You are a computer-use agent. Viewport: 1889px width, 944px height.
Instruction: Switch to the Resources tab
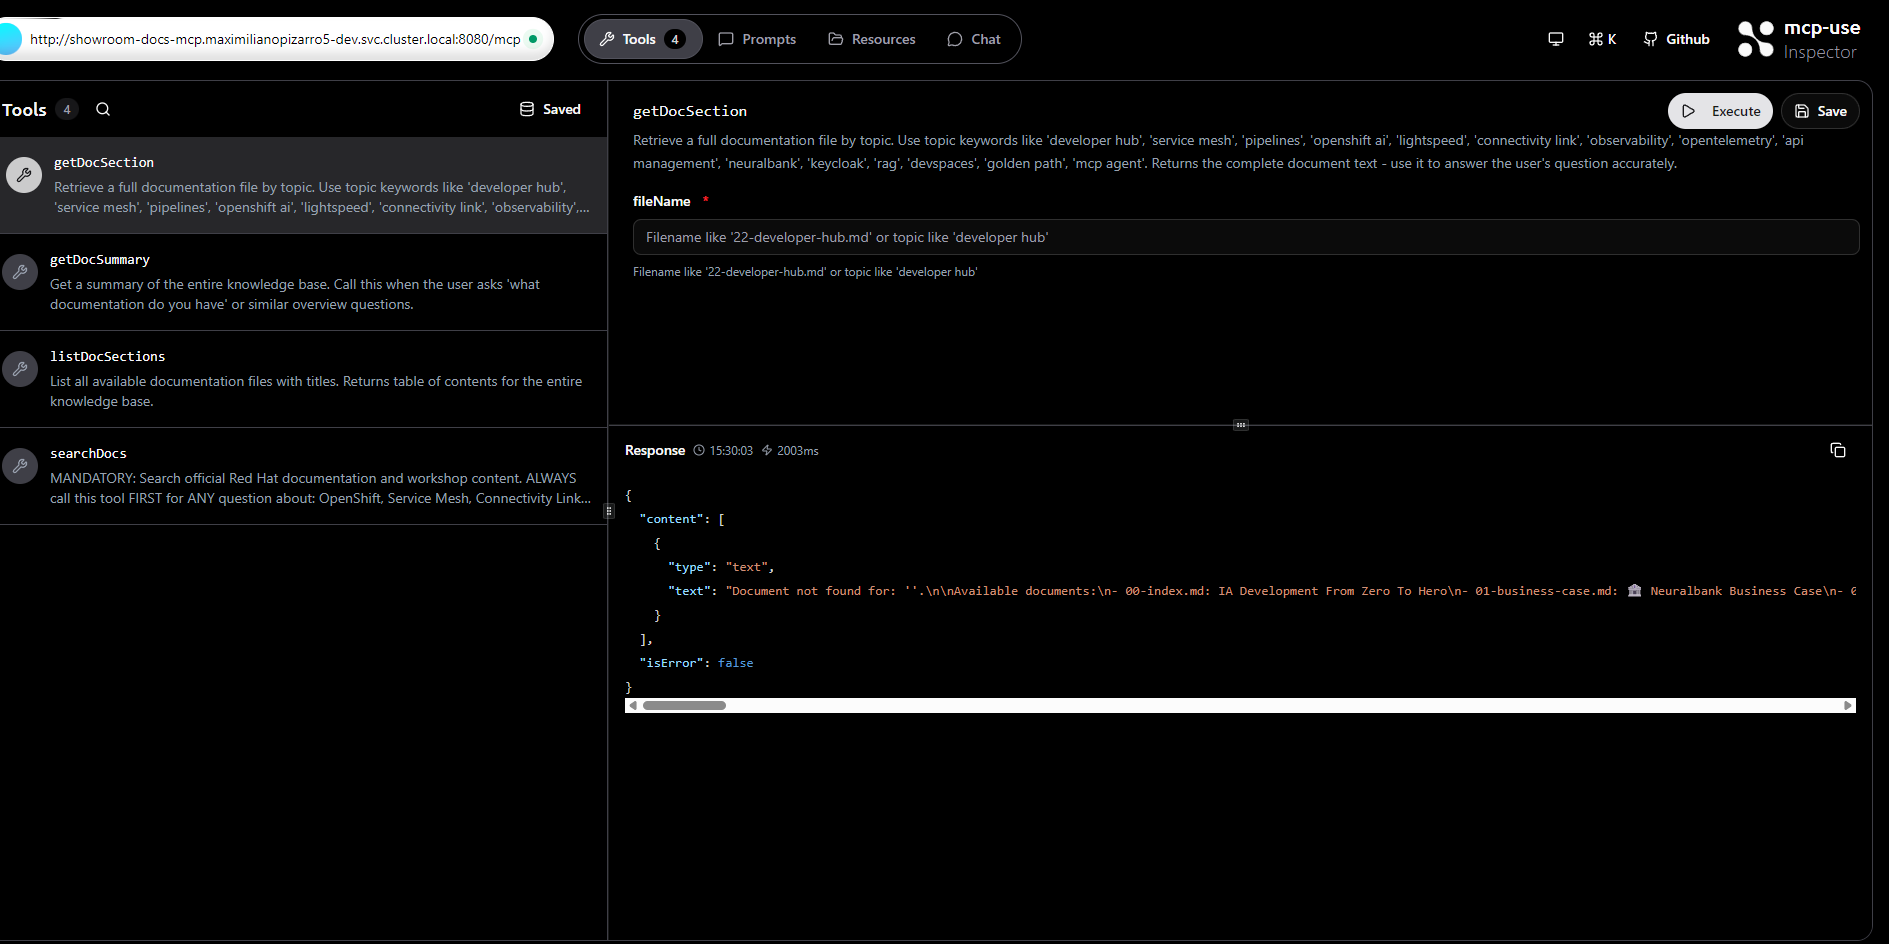pos(871,39)
